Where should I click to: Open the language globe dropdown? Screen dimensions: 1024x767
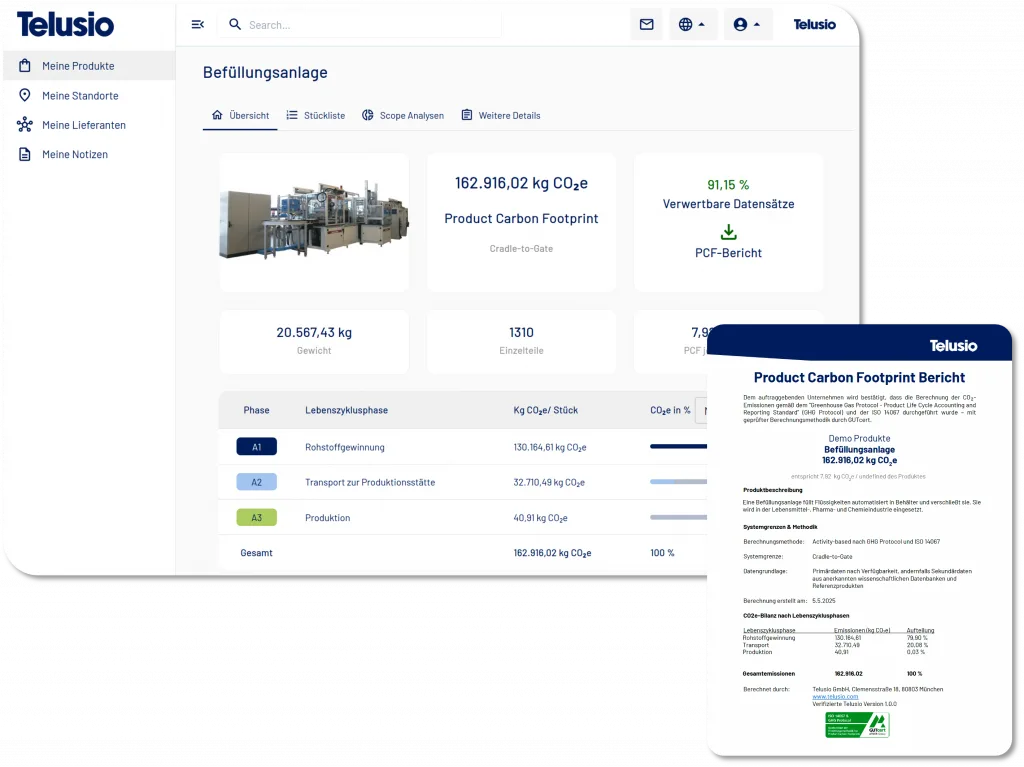692,24
